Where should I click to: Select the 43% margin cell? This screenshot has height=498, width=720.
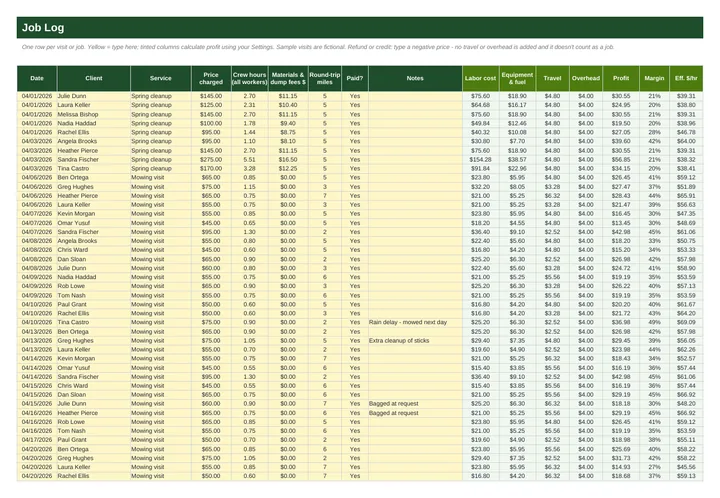654,313
